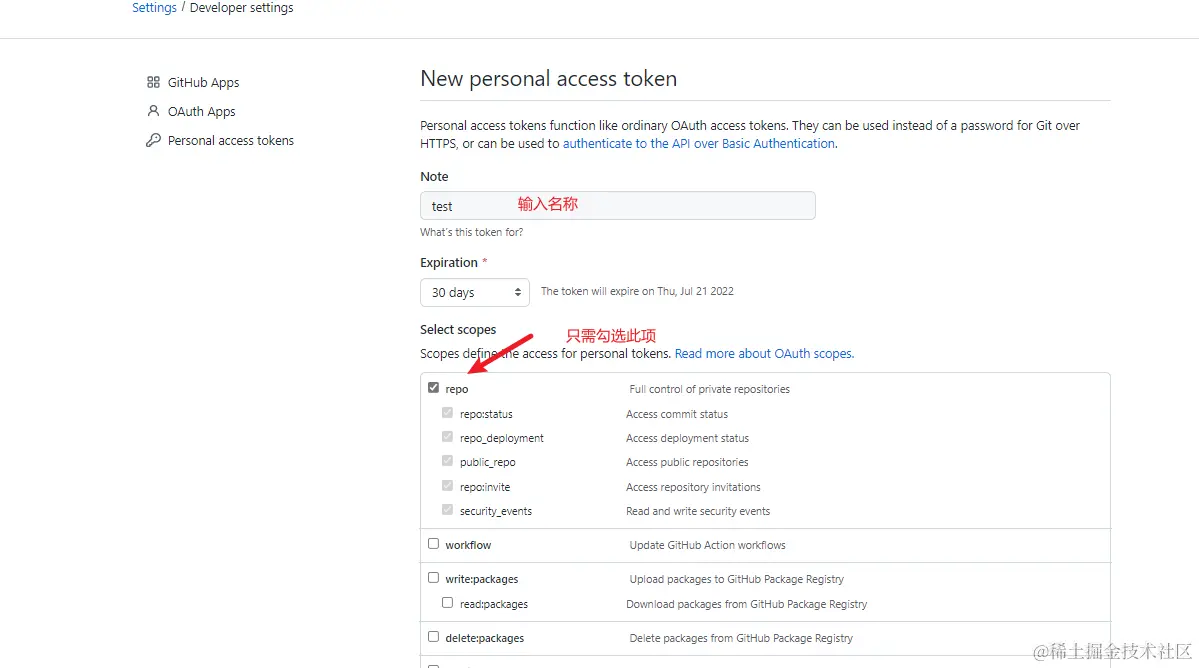Enable the workflow scope checkbox
The width and height of the screenshot is (1199, 668).
pos(434,543)
